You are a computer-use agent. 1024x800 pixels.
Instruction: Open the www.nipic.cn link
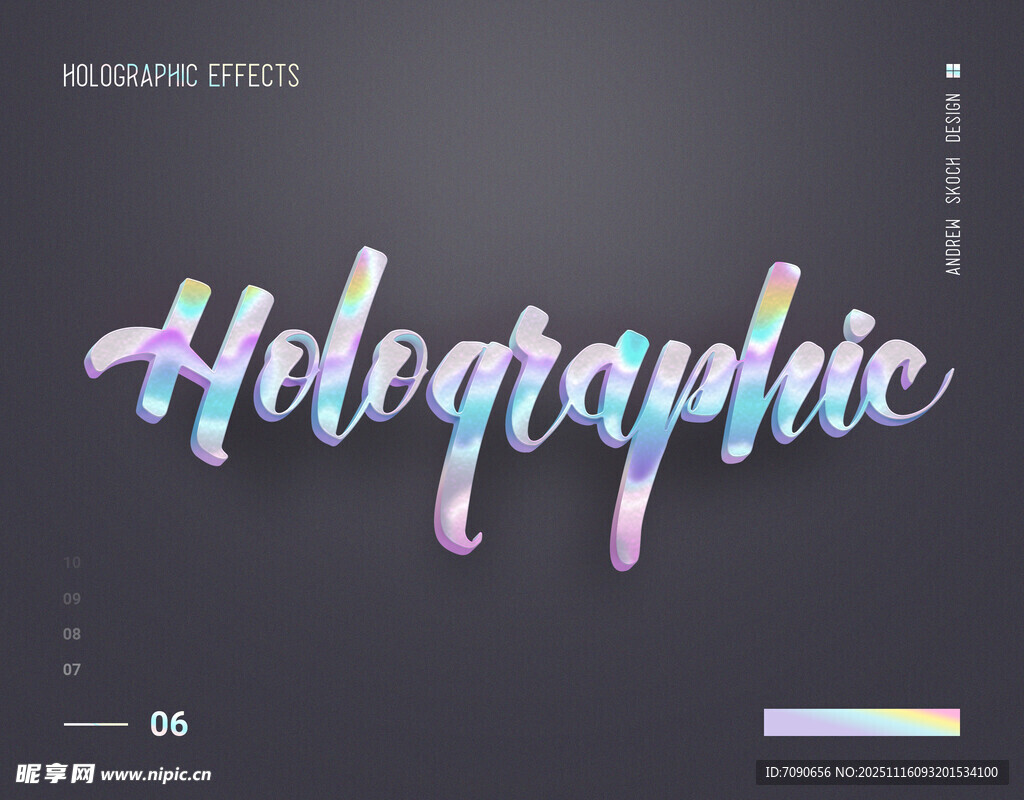coord(156,774)
